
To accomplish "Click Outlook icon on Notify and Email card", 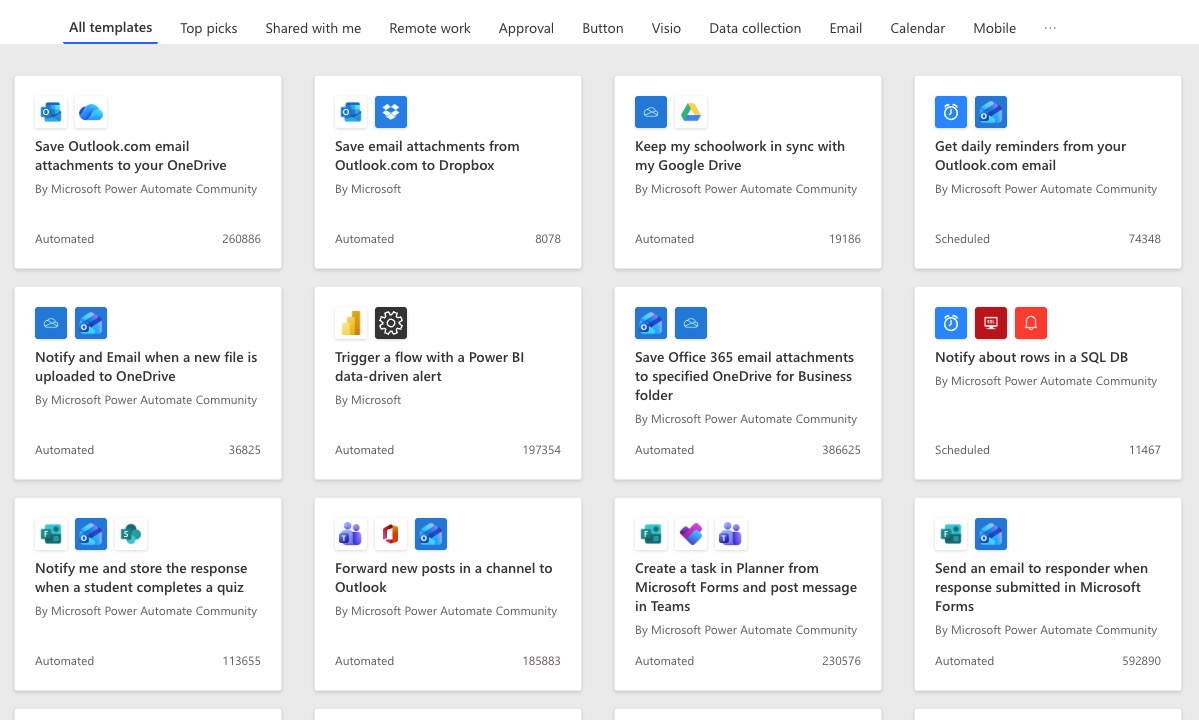I will tap(91, 323).
